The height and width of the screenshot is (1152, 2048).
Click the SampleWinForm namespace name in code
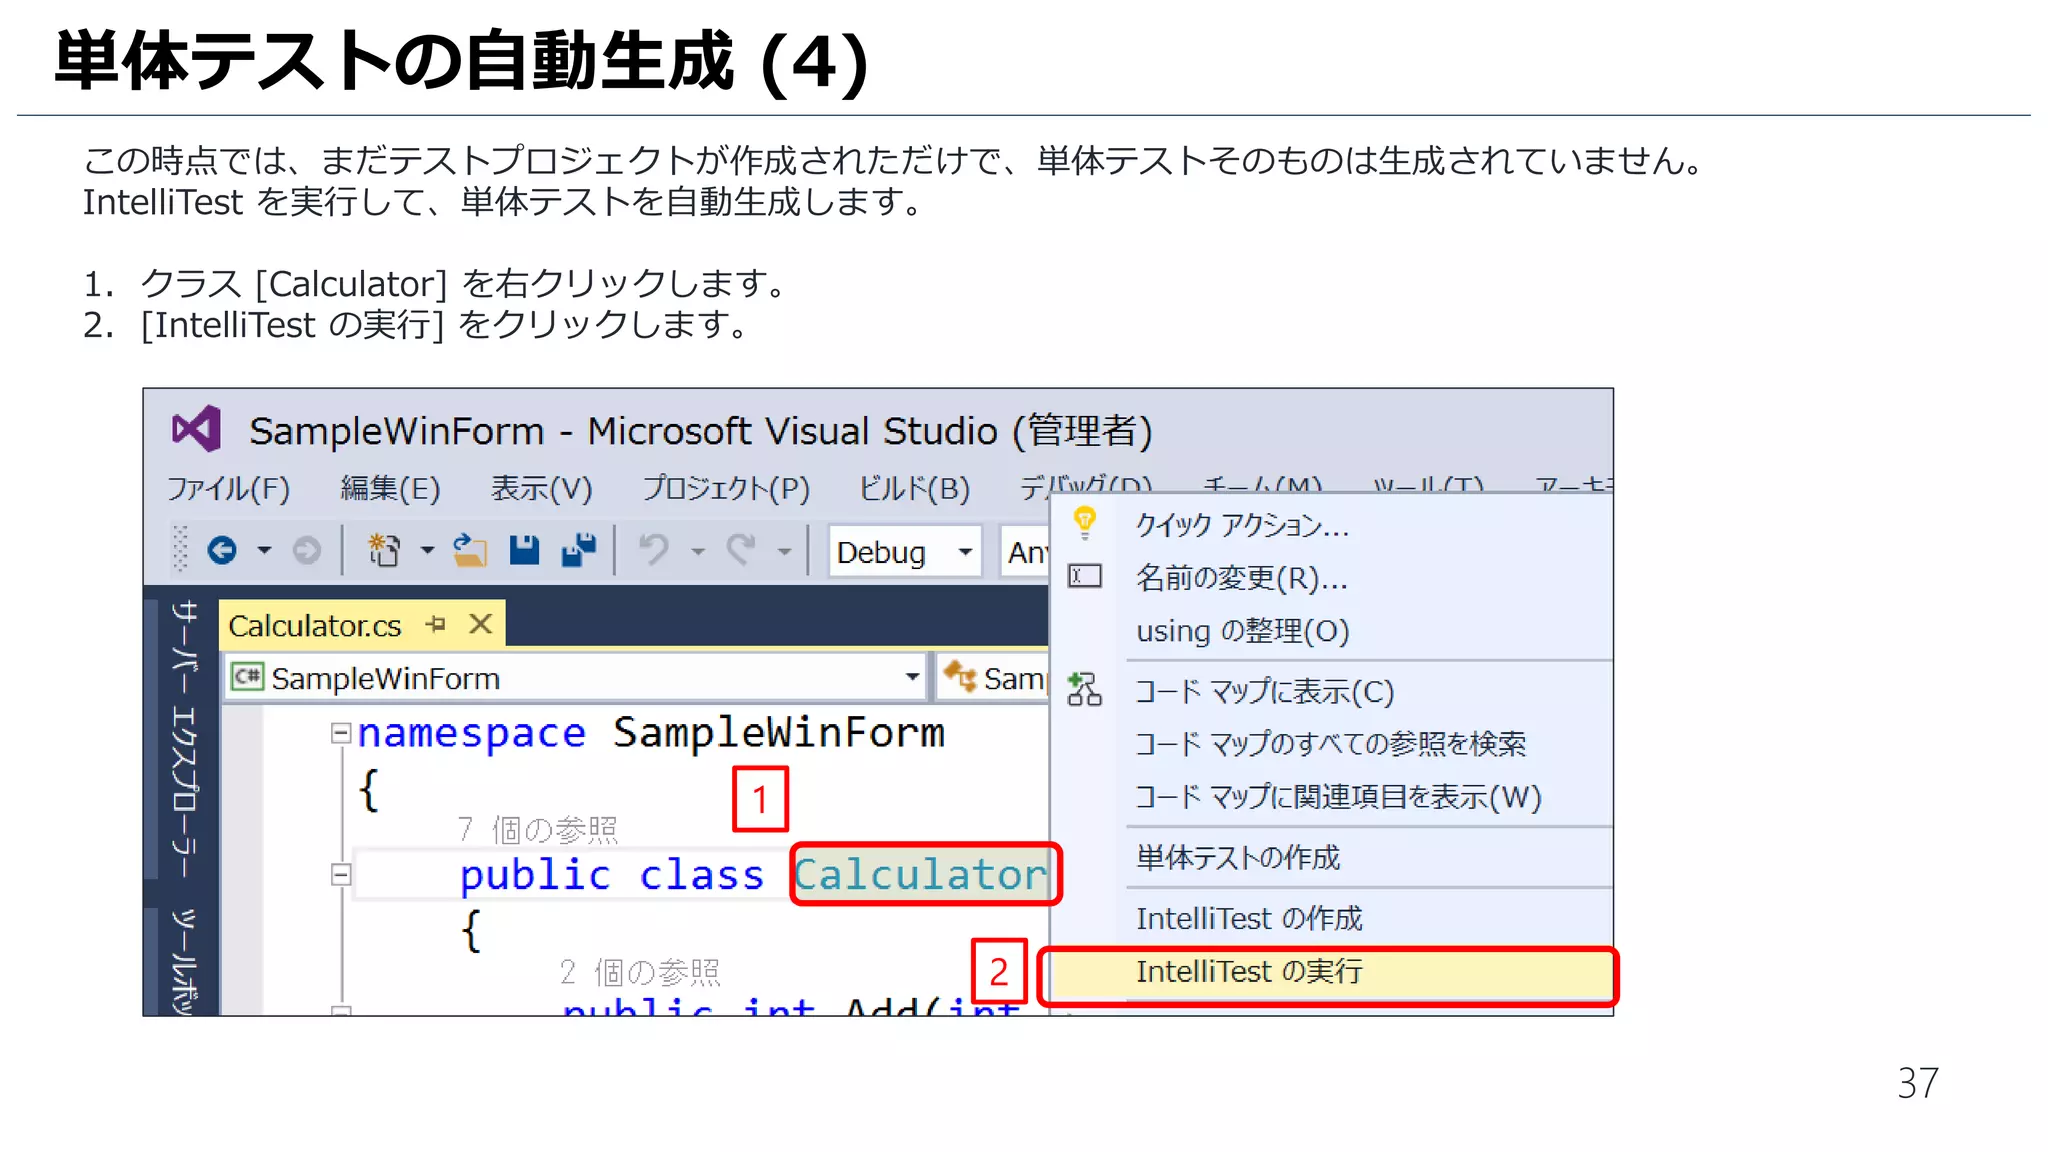(x=779, y=732)
